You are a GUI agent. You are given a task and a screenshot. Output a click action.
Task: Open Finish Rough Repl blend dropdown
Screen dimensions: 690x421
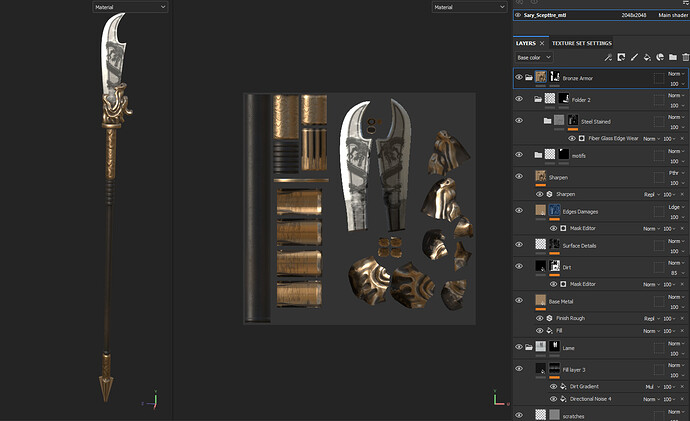pyautogui.click(x=652, y=318)
